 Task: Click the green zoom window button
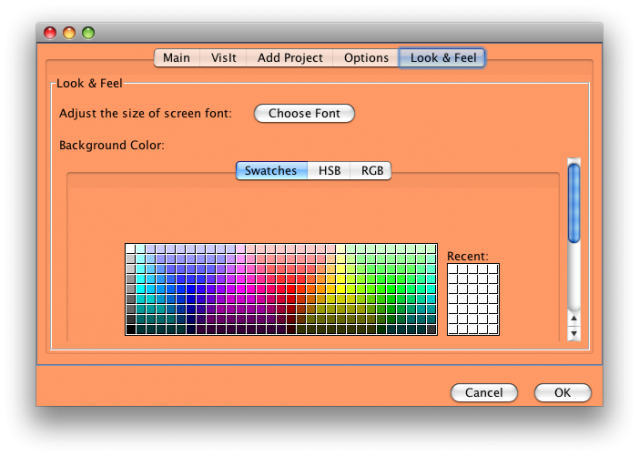[88, 33]
